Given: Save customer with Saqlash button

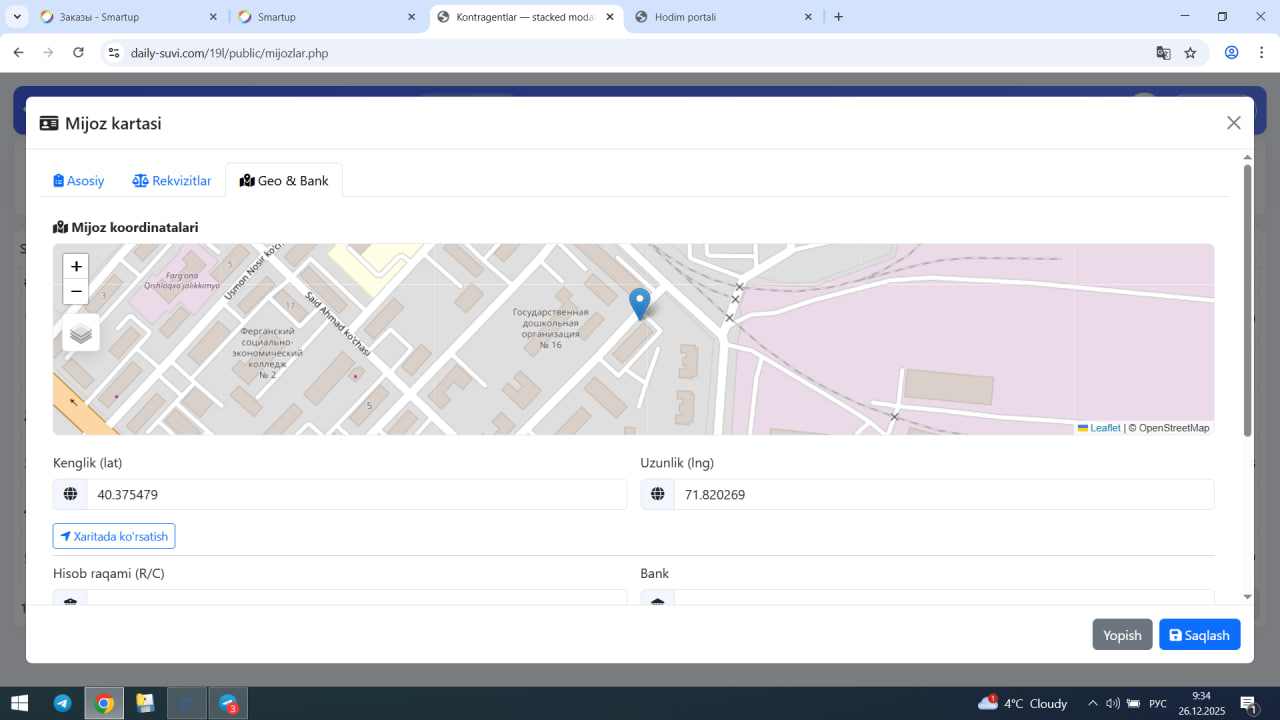Looking at the screenshot, I should click(1199, 635).
